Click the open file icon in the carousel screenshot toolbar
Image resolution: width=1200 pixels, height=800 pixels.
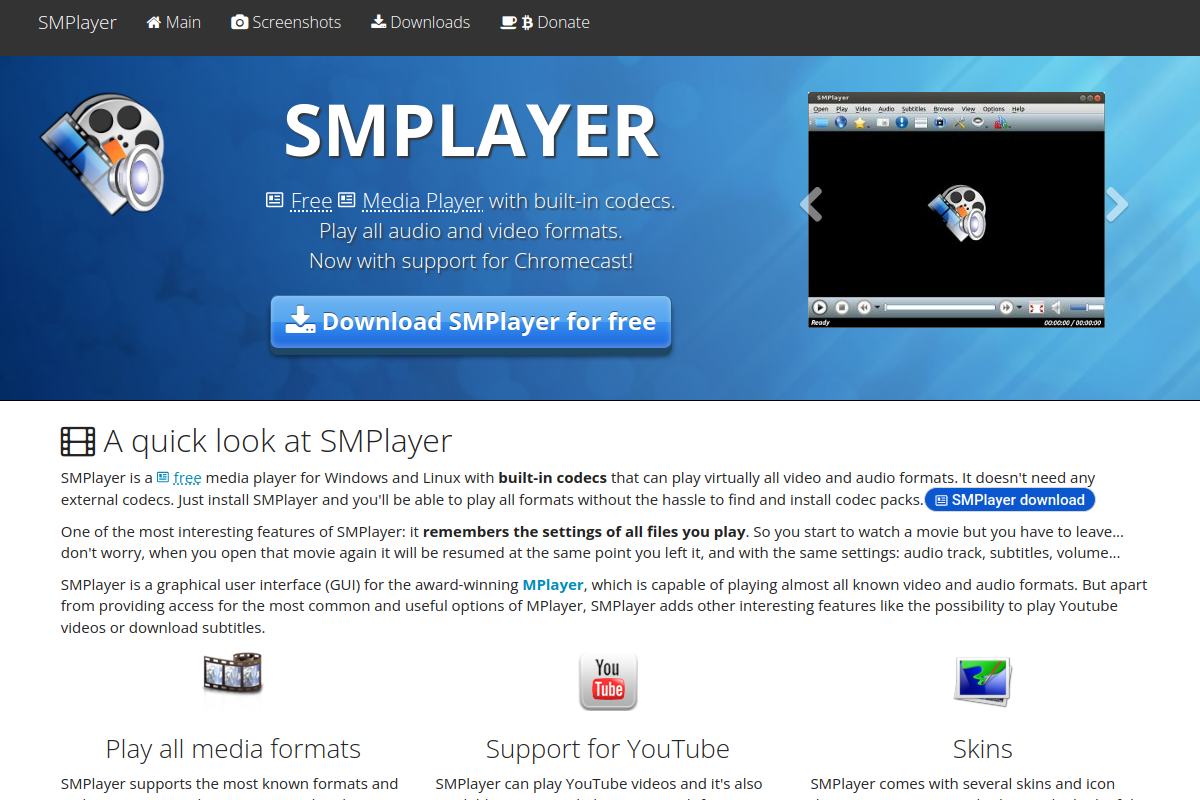pyautogui.click(x=821, y=123)
